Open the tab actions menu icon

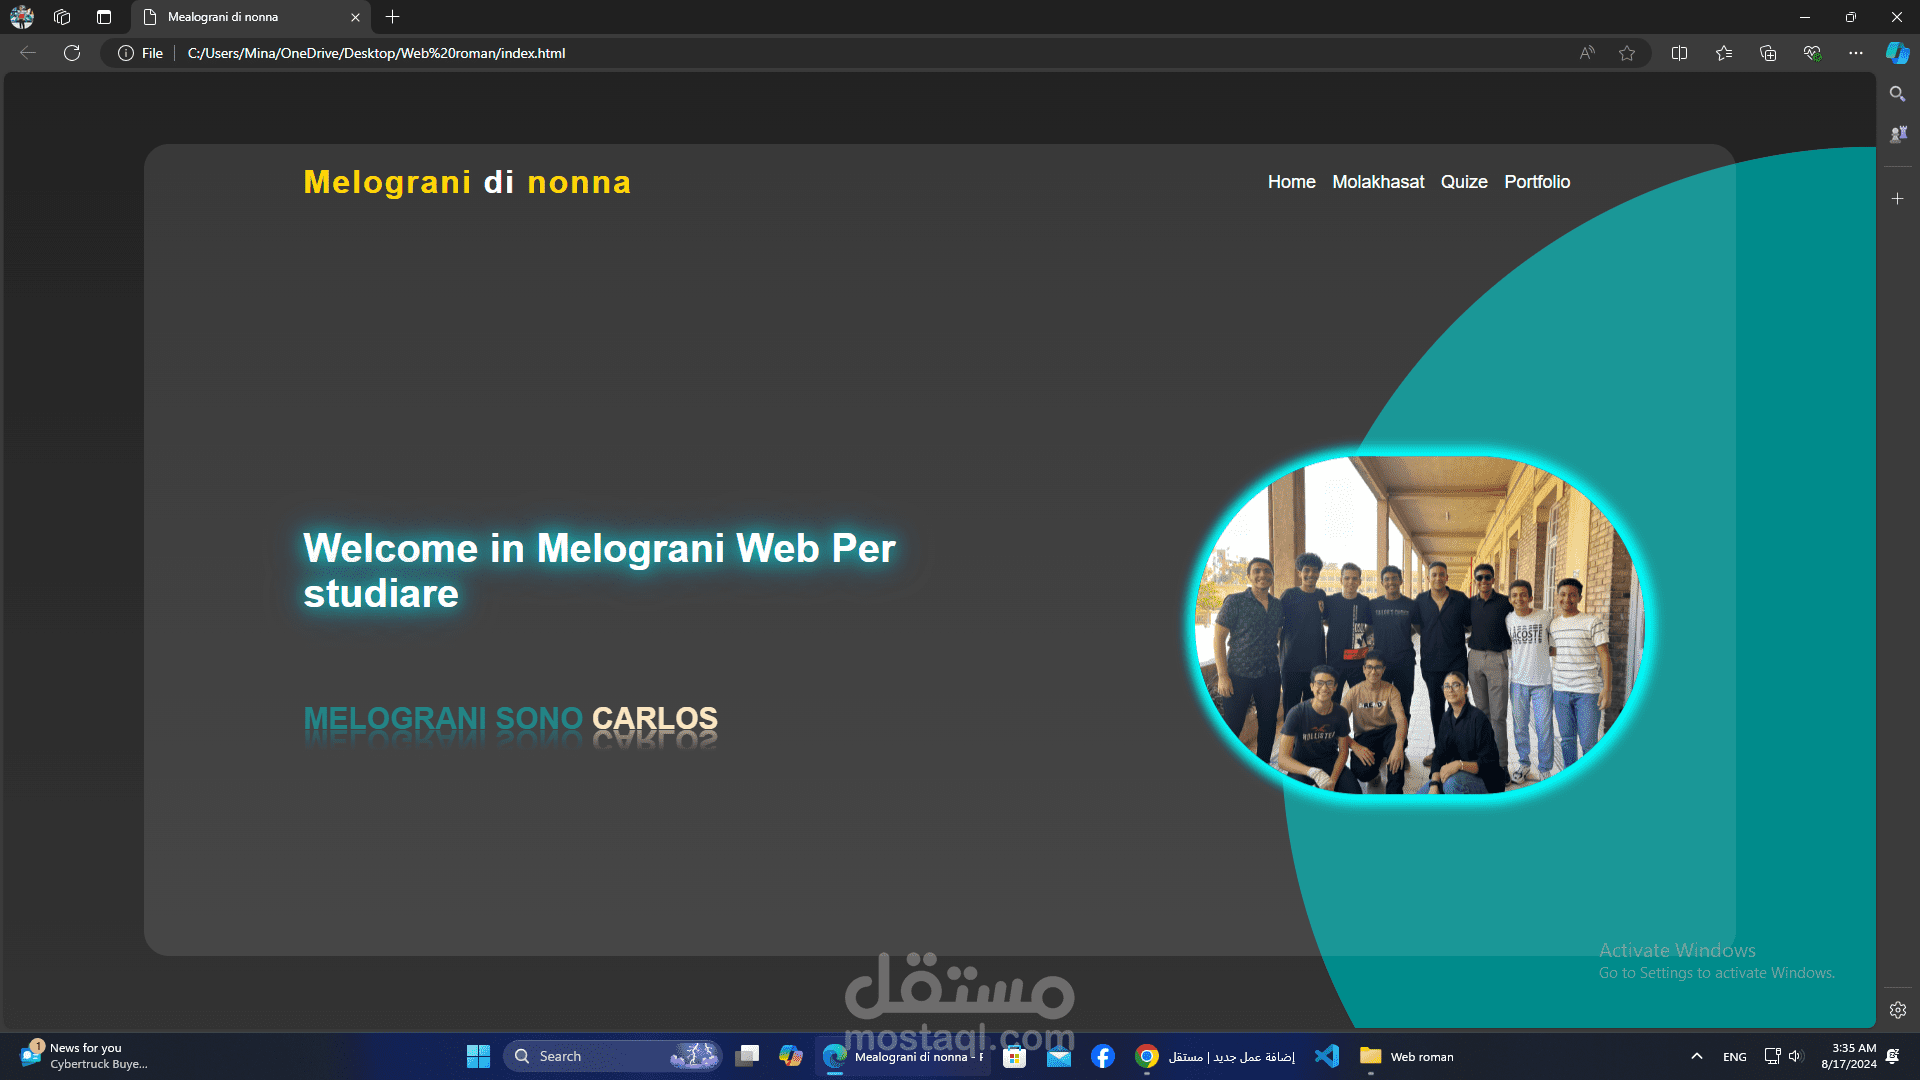pos(104,17)
